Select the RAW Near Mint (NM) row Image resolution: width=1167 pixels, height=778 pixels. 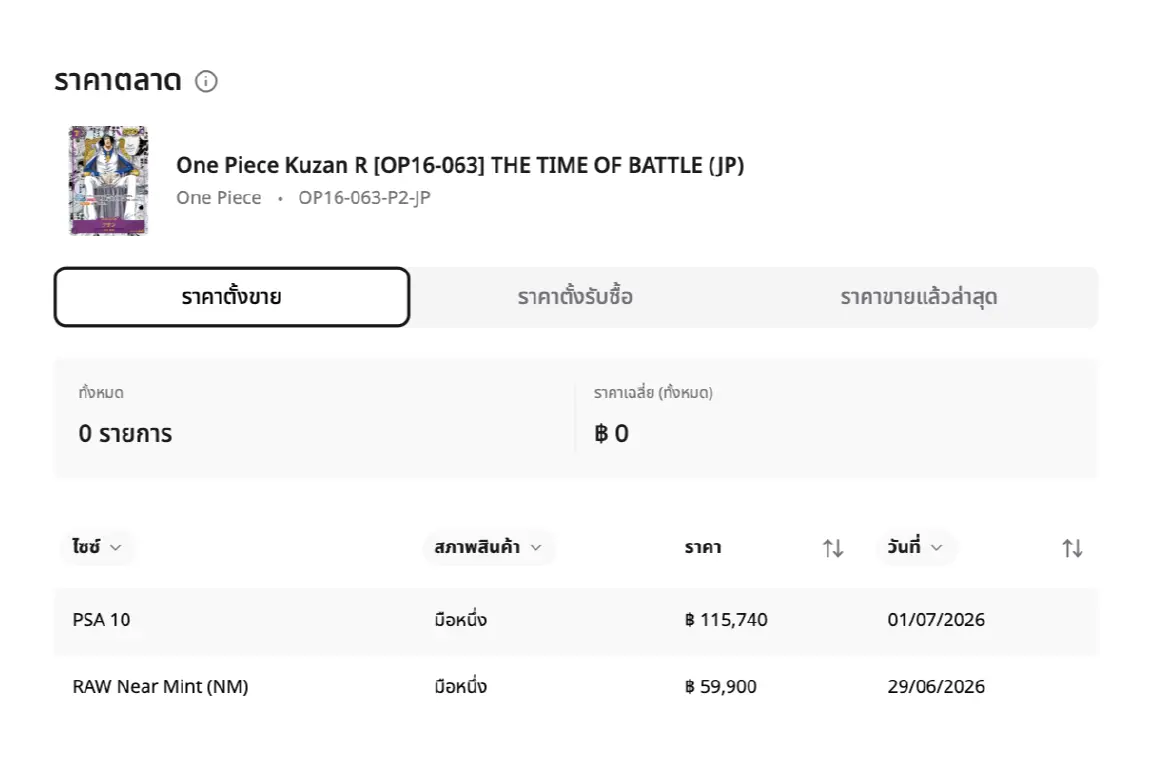coord(576,686)
